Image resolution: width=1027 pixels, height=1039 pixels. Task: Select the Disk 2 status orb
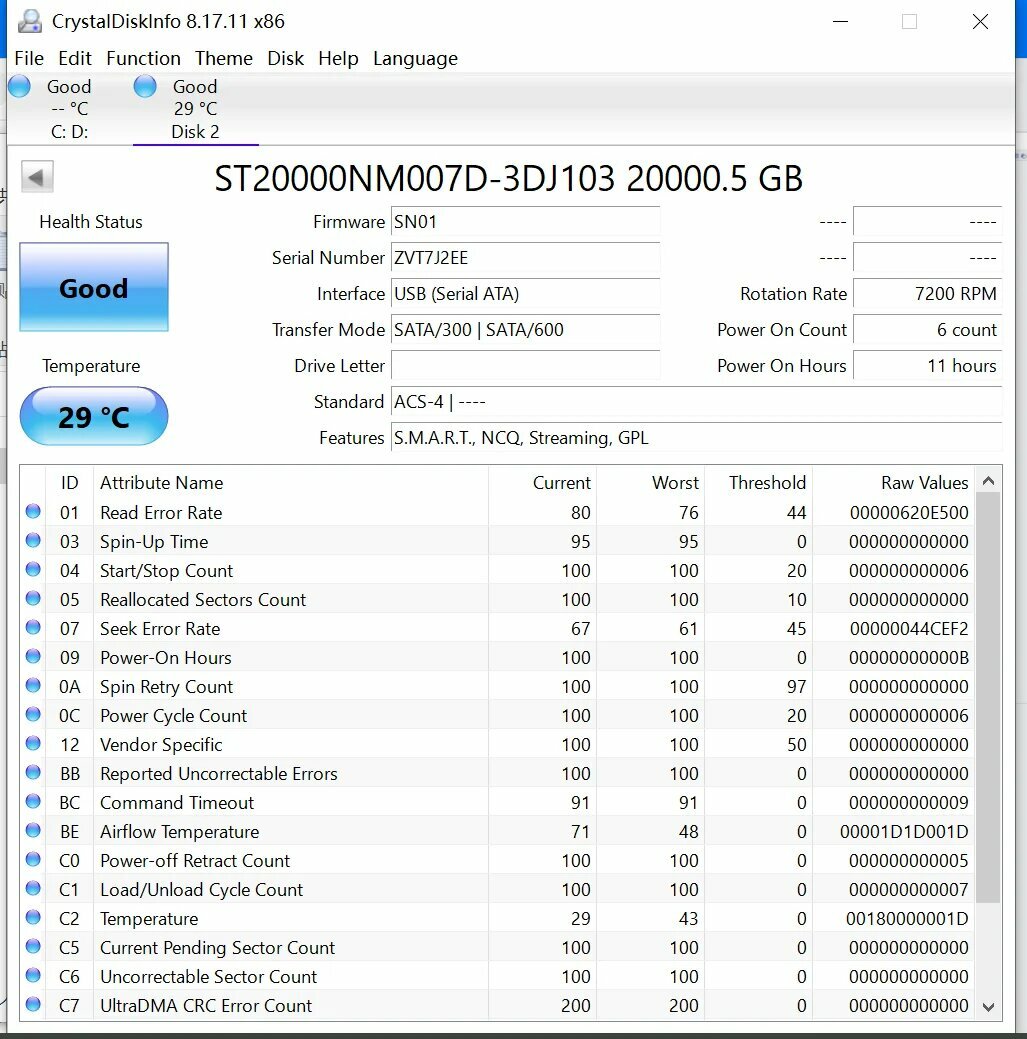[145, 86]
